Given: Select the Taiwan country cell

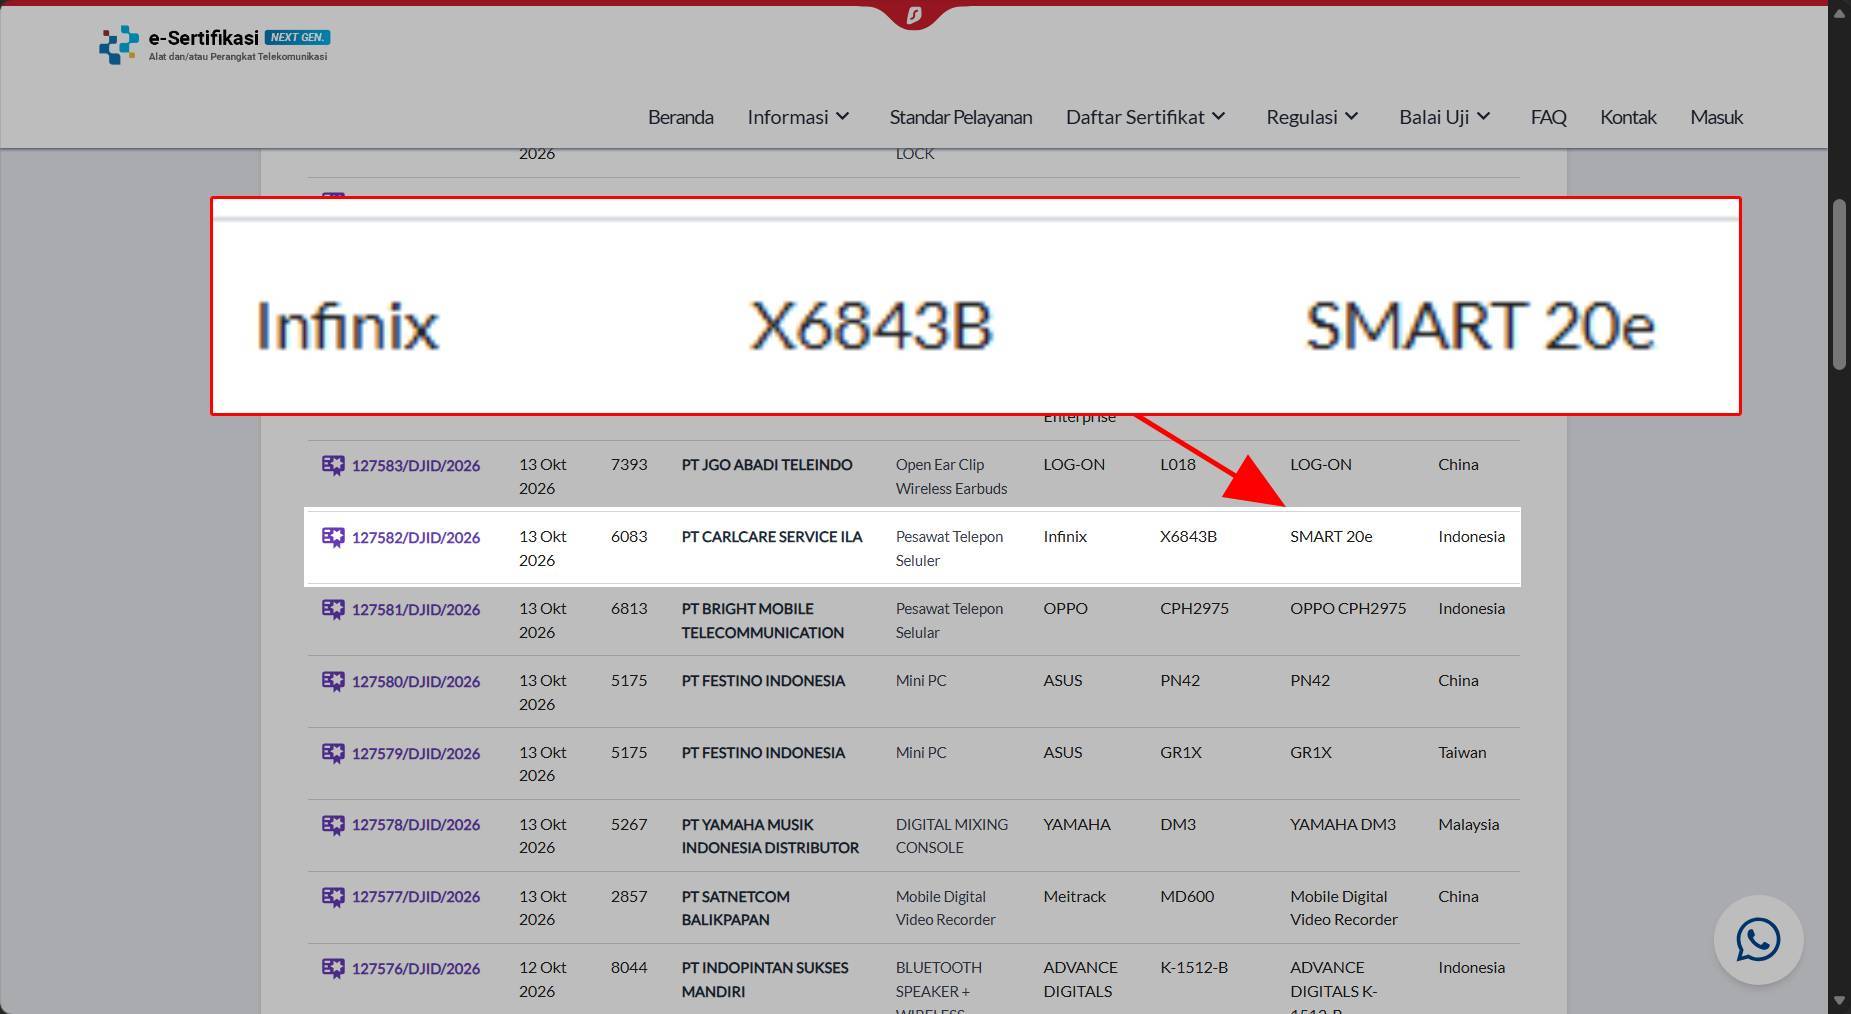Looking at the screenshot, I should 1462,752.
